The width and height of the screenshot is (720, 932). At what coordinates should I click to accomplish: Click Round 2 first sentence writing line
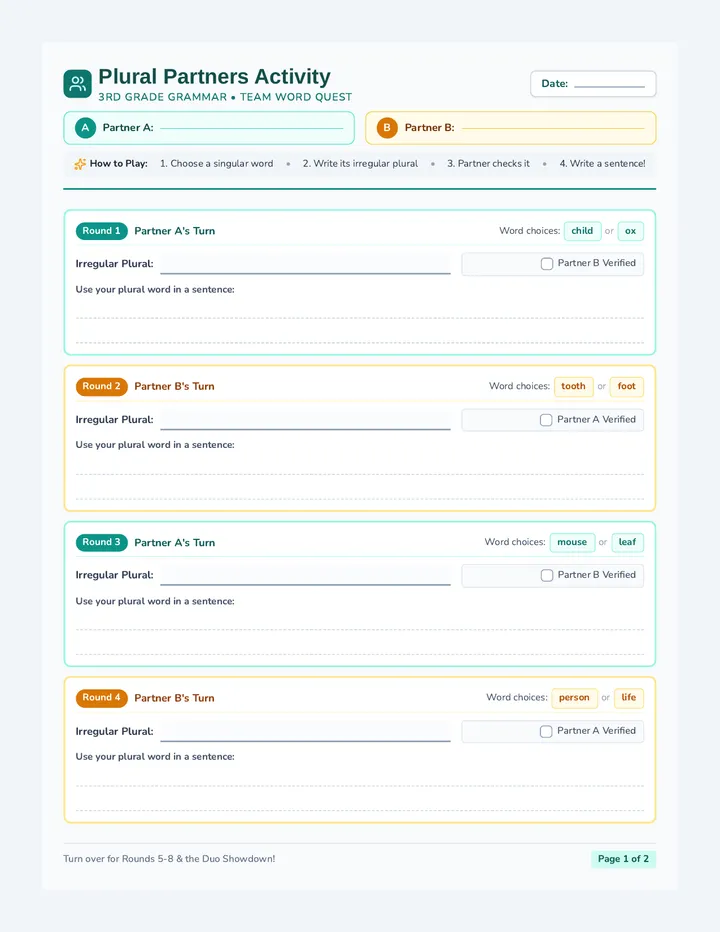click(360, 474)
